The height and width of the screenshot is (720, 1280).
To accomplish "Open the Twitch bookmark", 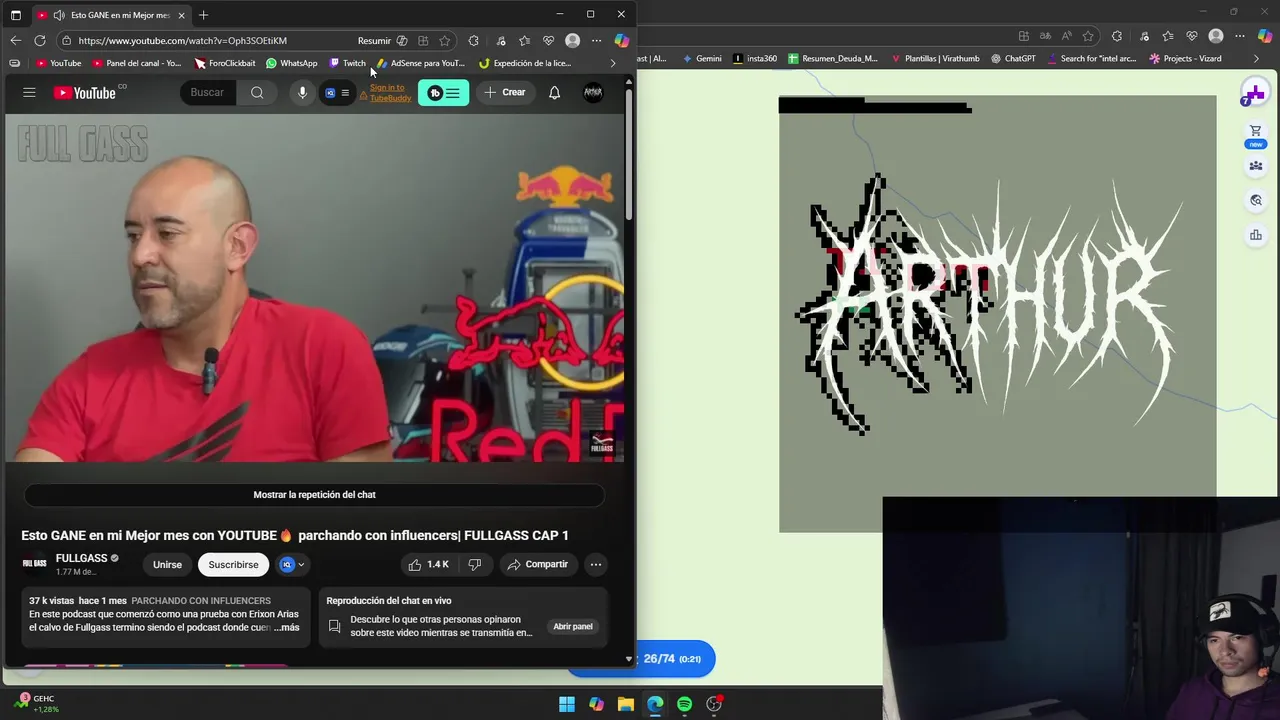I will (347, 63).
